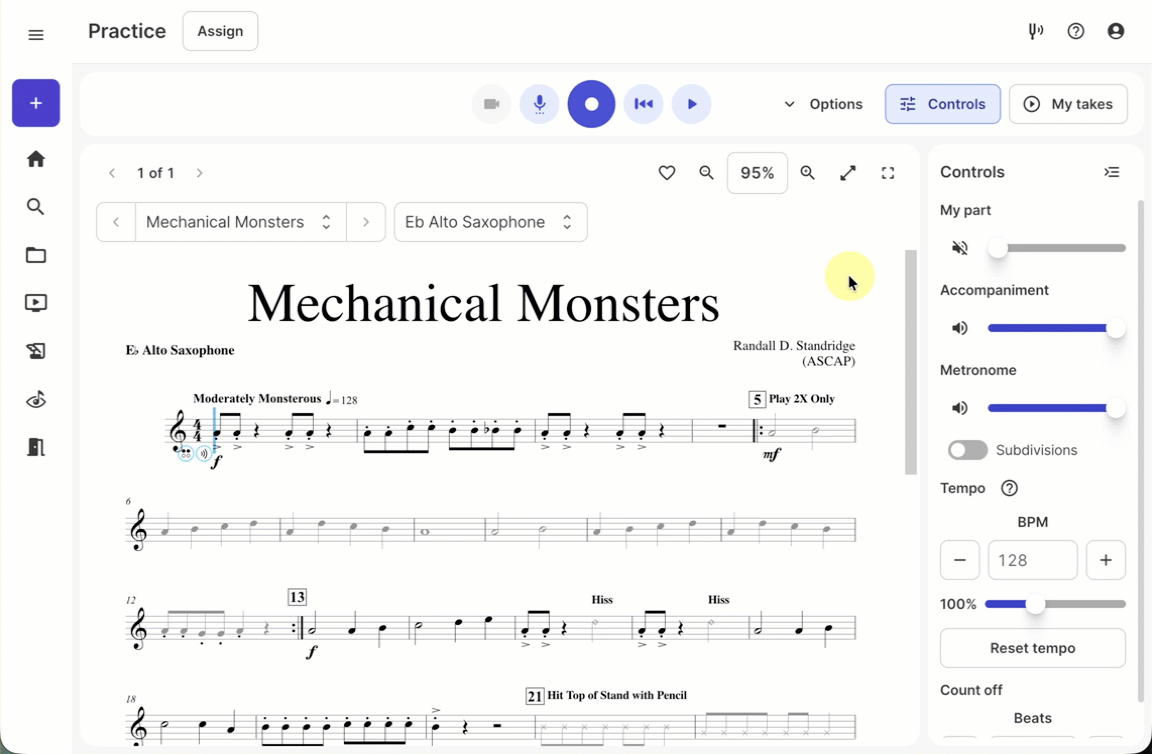The width and height of the screenshot is (1152, 754).
Task: Decrease BPM with minus button
Action: pyautogui.click(x=960, y=560)
